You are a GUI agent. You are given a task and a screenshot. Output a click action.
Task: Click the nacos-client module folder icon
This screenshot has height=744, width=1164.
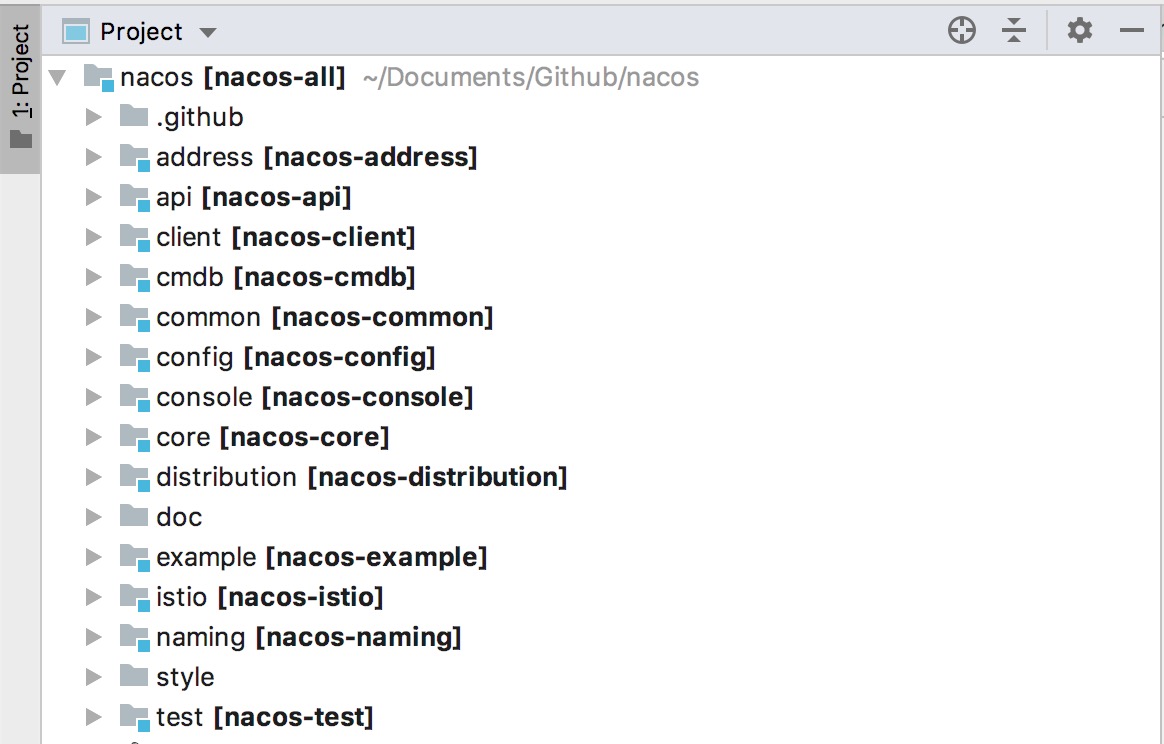(x=134, y=238)
